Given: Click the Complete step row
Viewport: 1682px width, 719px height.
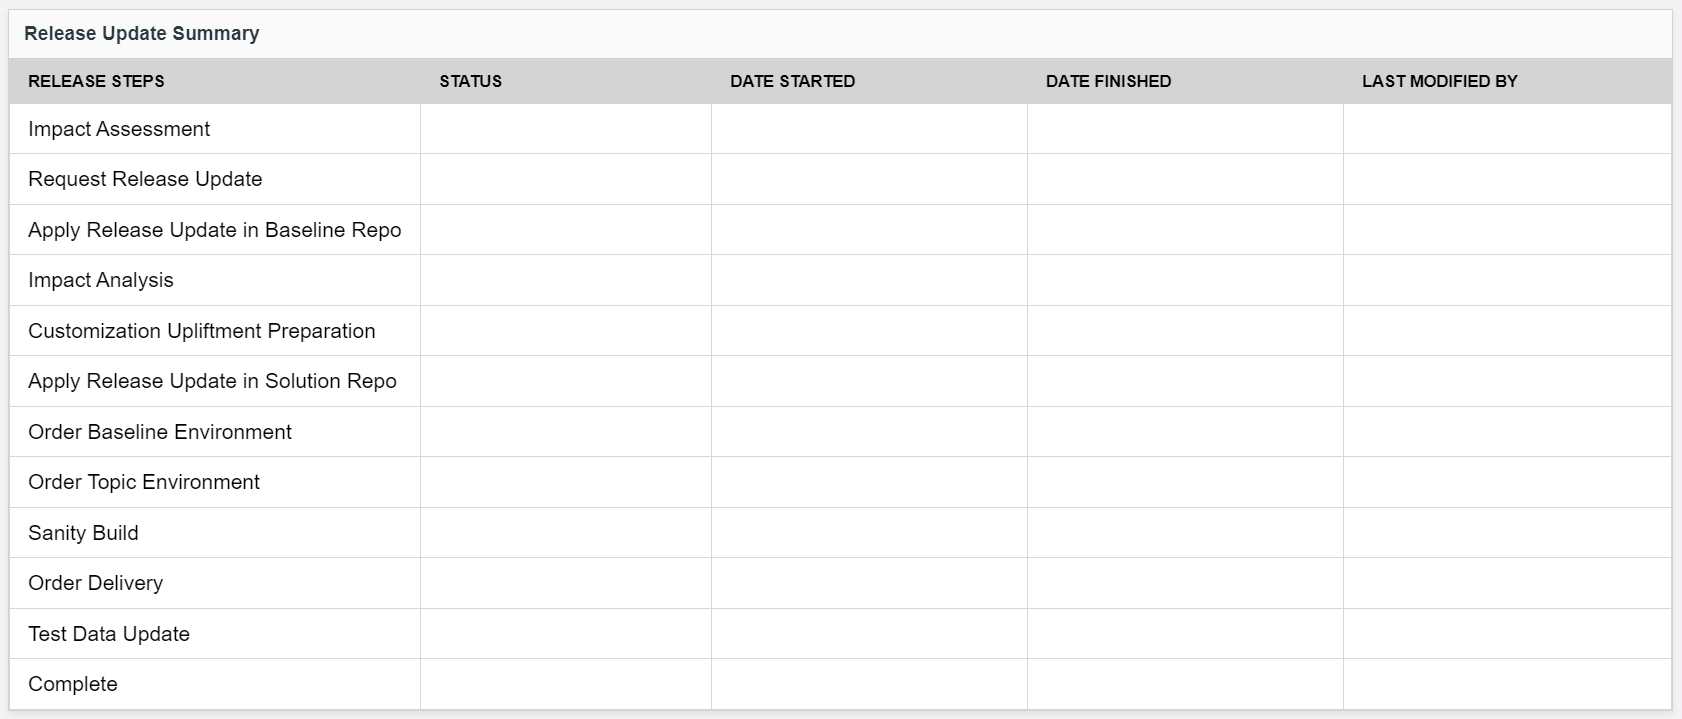Looking at the screenshot, I should pos(73,684).
